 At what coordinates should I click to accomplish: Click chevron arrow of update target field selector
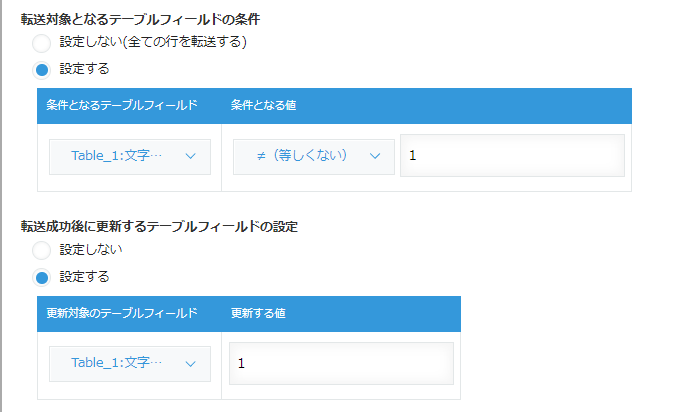point(190,364)
